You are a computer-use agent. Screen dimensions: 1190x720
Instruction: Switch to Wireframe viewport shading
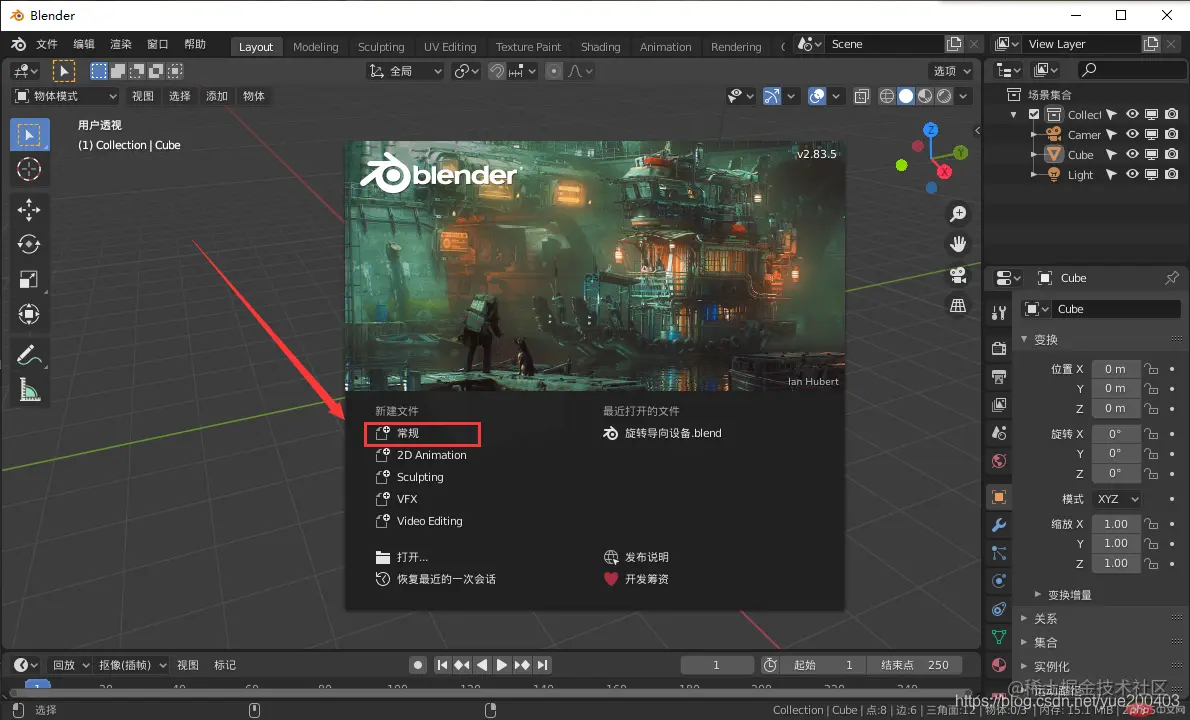click(x=886, y=96)
